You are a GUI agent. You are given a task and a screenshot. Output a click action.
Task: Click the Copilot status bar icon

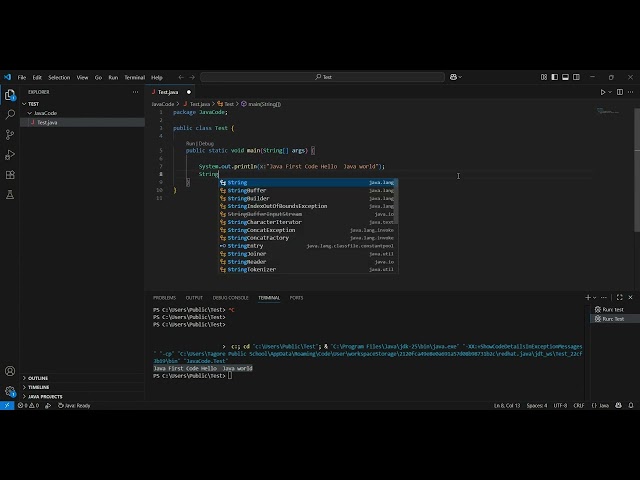coord(618,405)
